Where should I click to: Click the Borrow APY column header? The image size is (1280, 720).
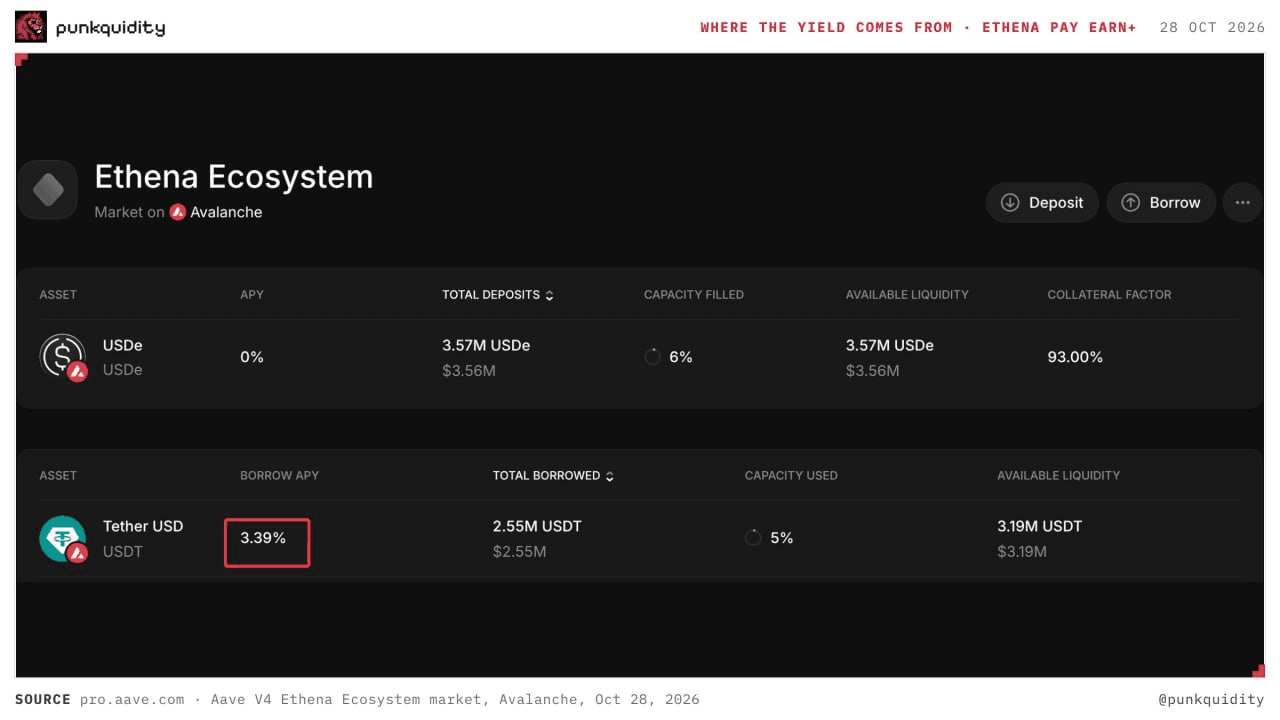click(x=279, y=476)
